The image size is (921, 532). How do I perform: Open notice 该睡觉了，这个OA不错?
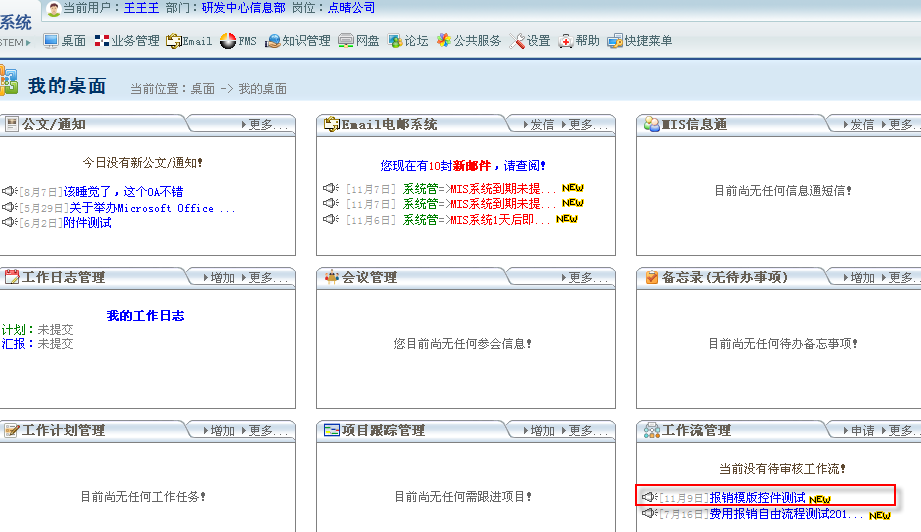pyautogui.click(x=124, y=191)
